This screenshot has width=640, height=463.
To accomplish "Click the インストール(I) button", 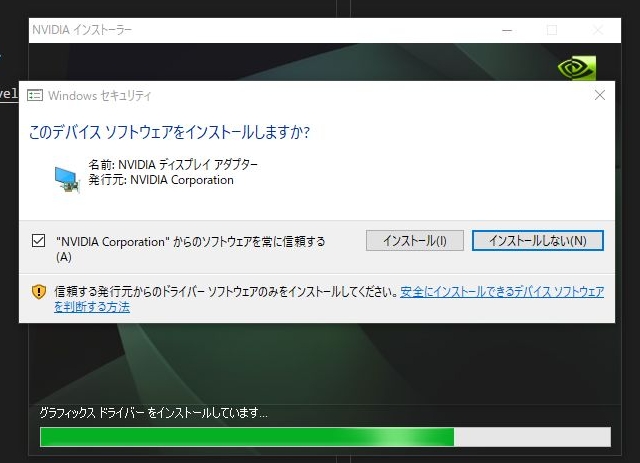I will pyautogui.click(x=415, y=240).
